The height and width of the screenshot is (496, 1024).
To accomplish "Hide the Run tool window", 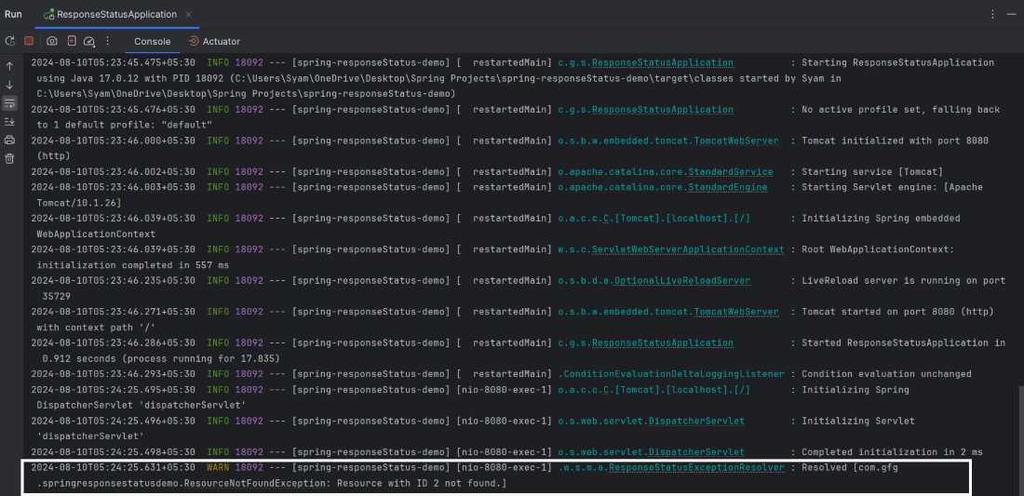I will 1012,14.
